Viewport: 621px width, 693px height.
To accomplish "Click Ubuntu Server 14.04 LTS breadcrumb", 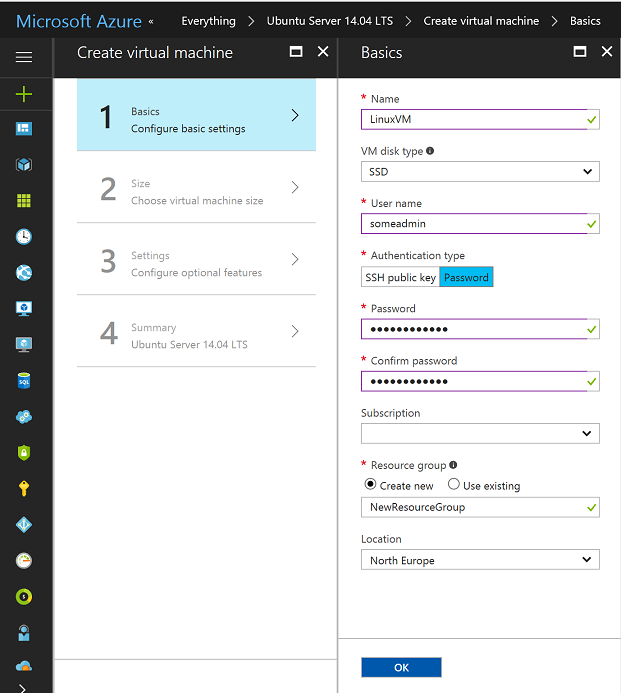I will tap(330, 21).
